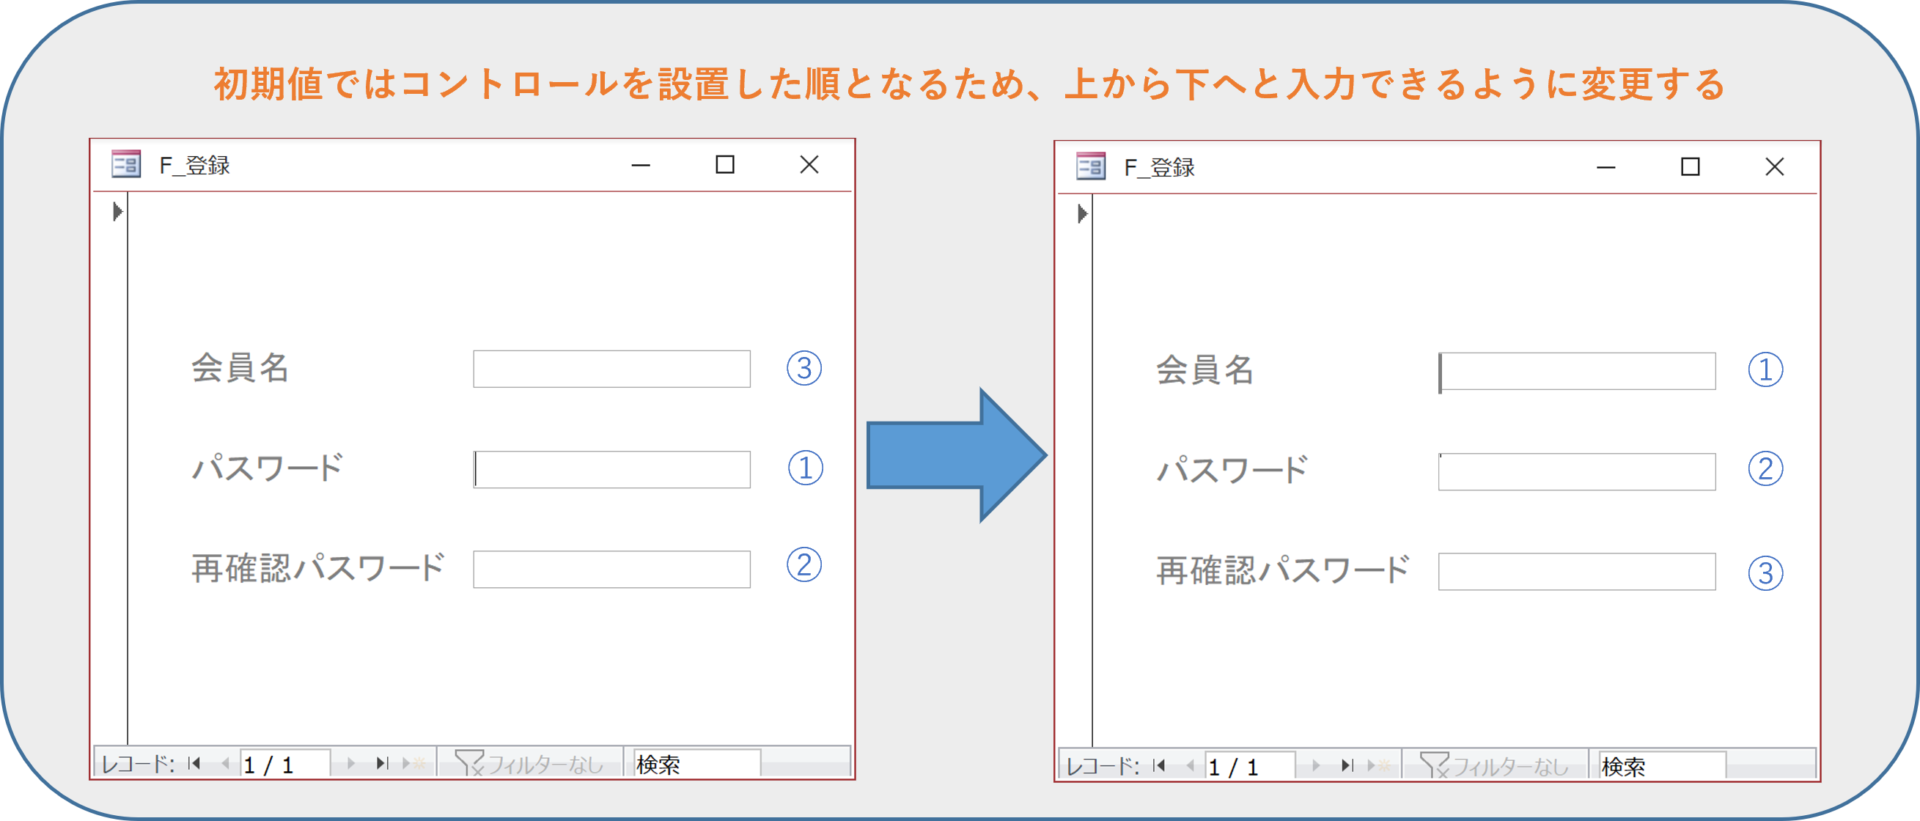Viewport: 1920px width, 821px height.
Task: Focus the 会員名 field in left window
Action: click(x=611, y=369)
